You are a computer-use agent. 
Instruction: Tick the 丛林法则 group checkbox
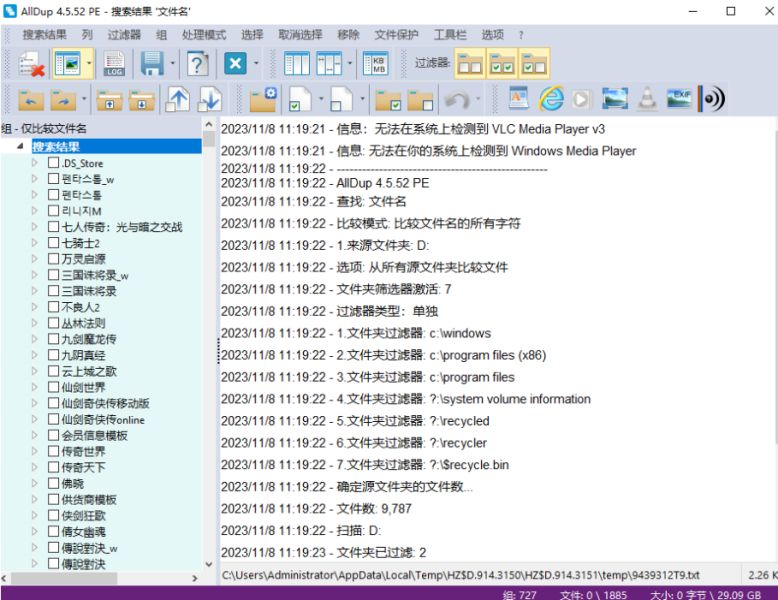(x=54, y=323)
